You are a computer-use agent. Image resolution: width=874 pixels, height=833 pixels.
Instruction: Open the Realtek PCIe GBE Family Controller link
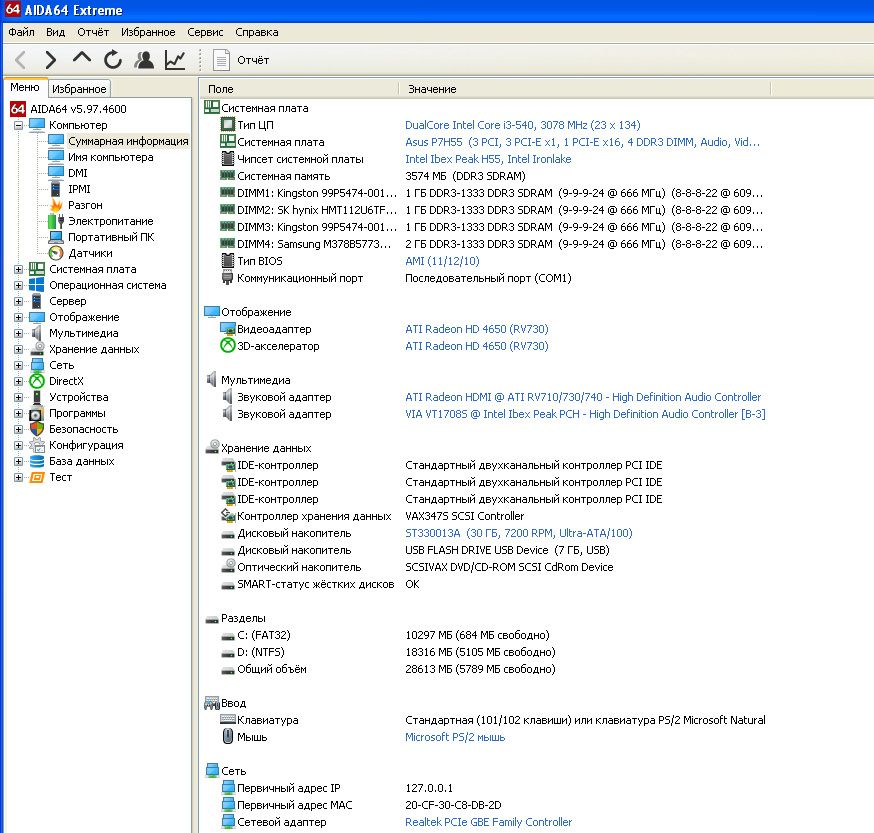488,822
